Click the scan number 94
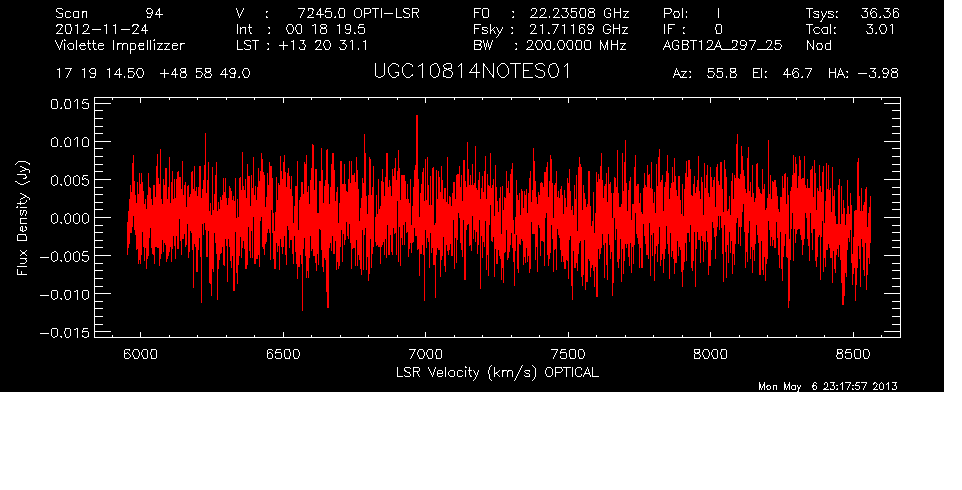The width and height of the screenshot is (962, 490). tap(154, 13)
